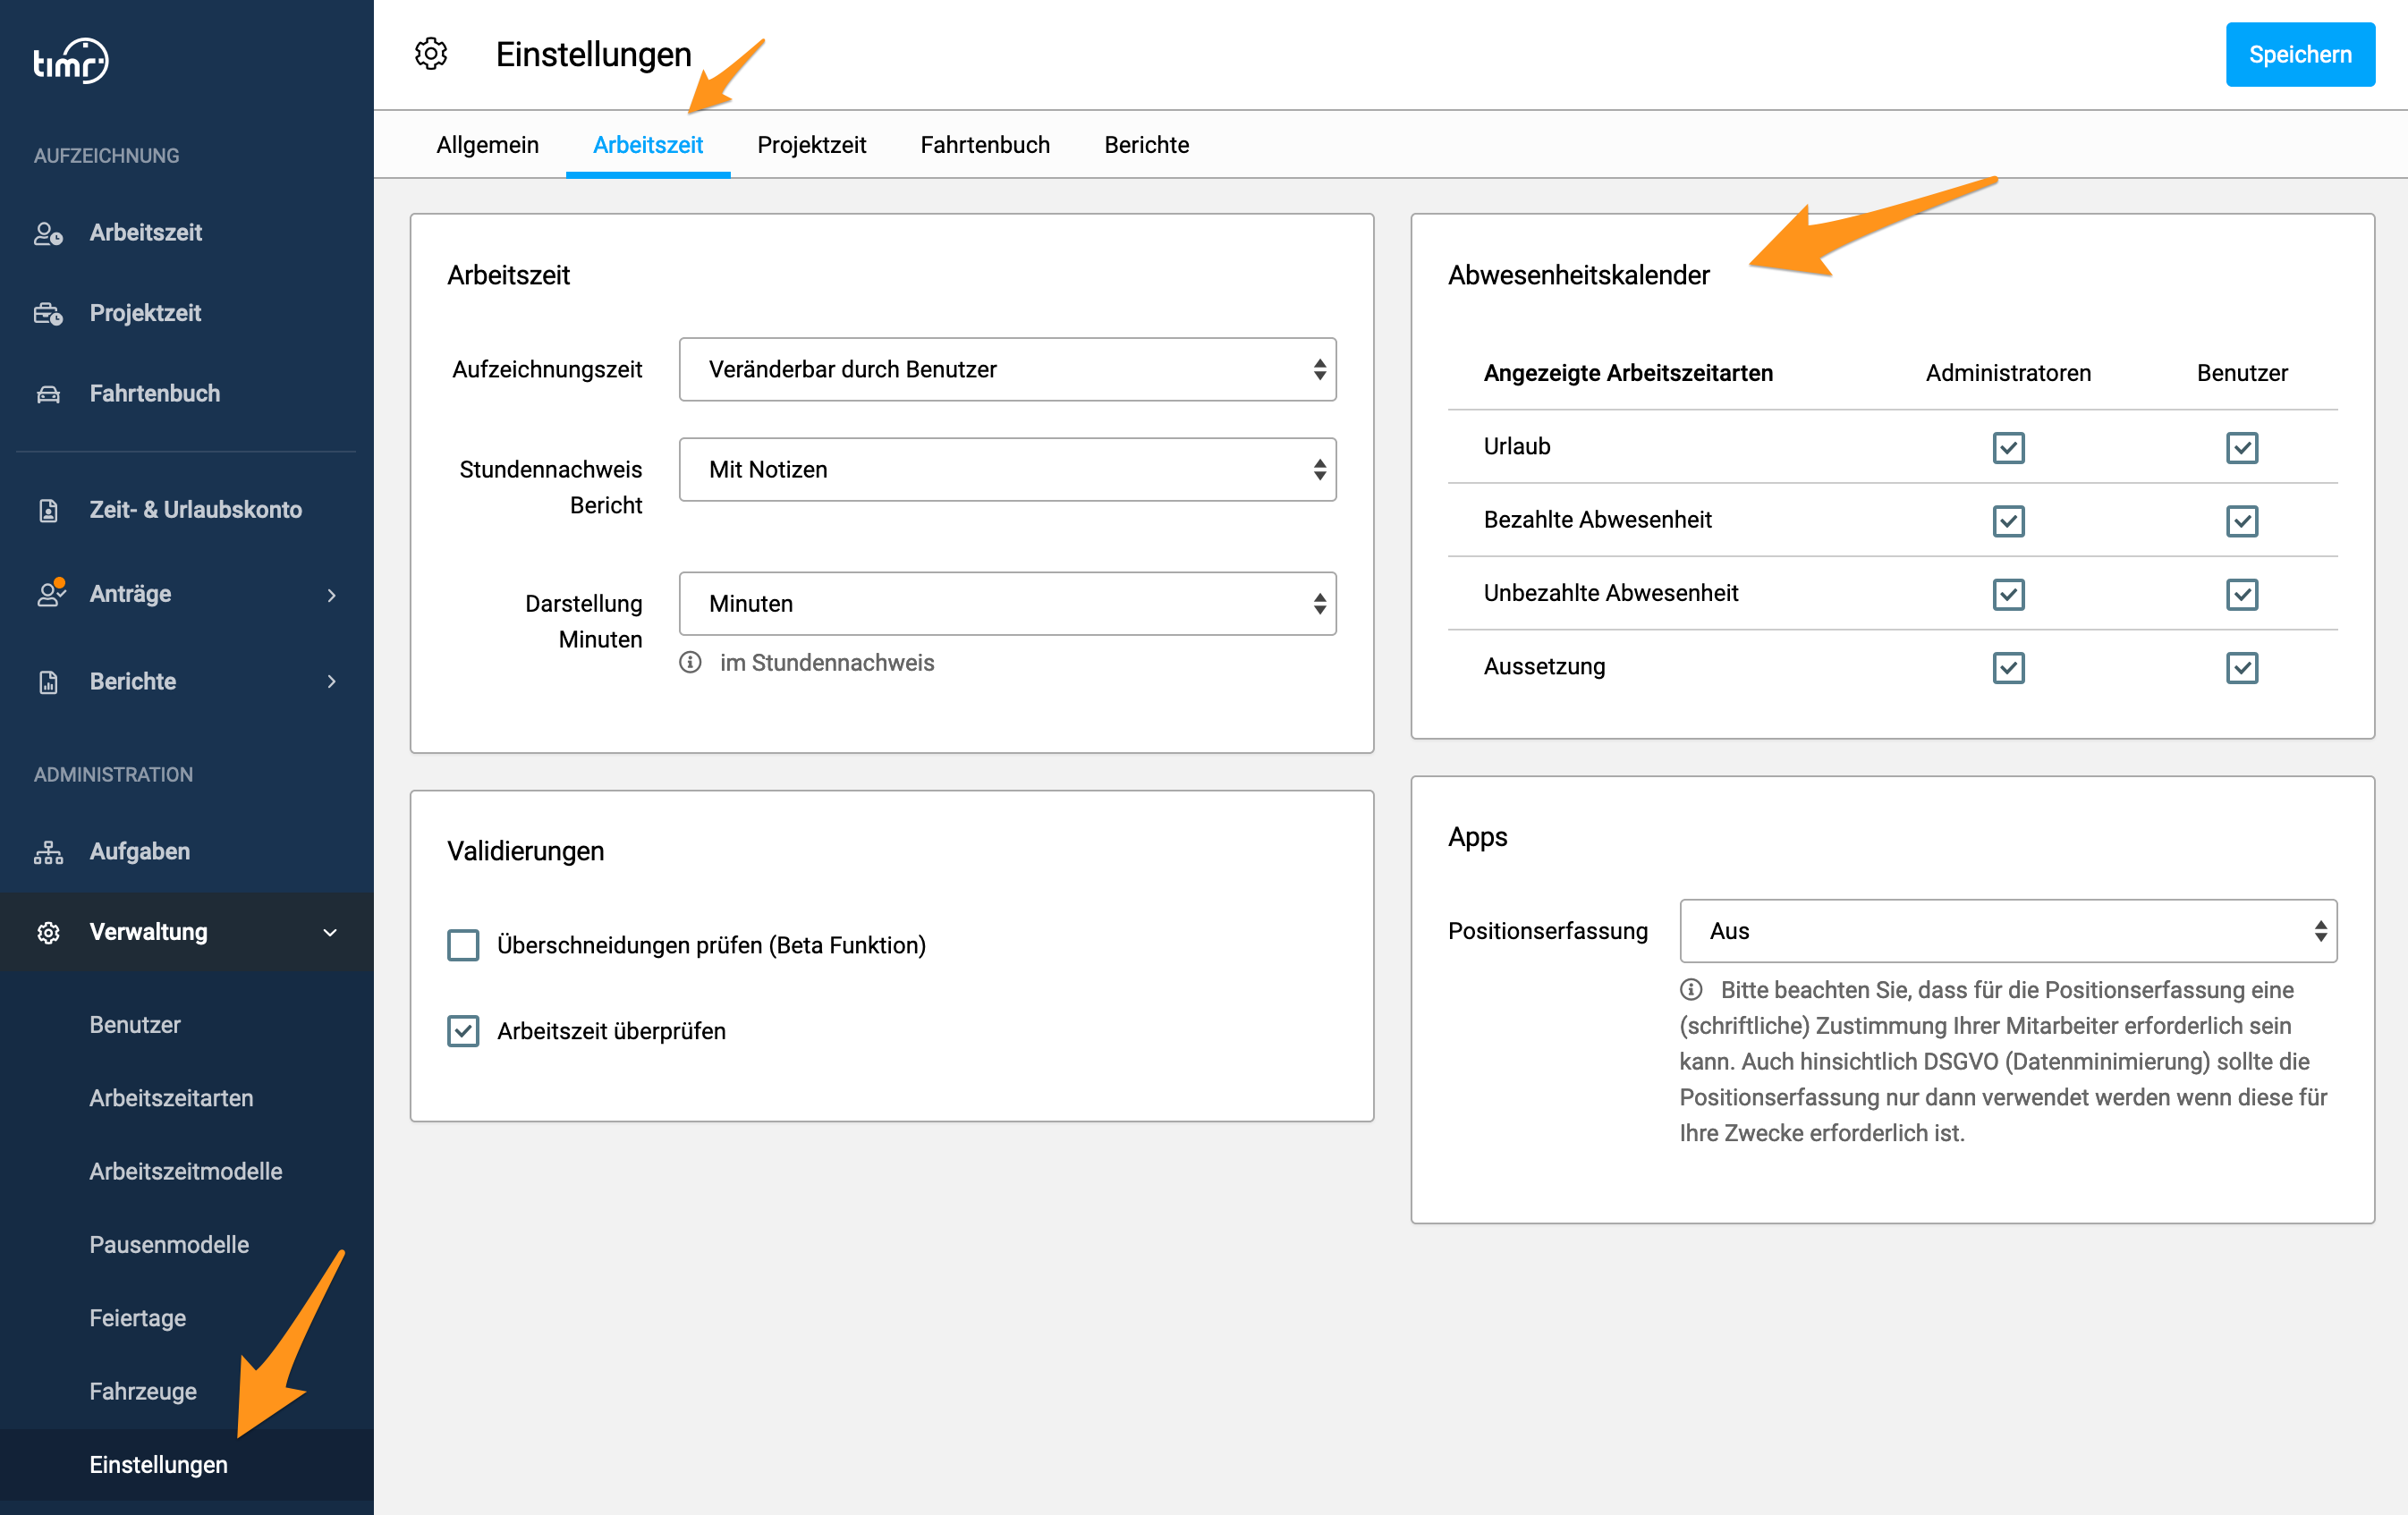
Task: Click the Angezeigte Arbeitszeitarten column header
Action: click(1628, 373)
